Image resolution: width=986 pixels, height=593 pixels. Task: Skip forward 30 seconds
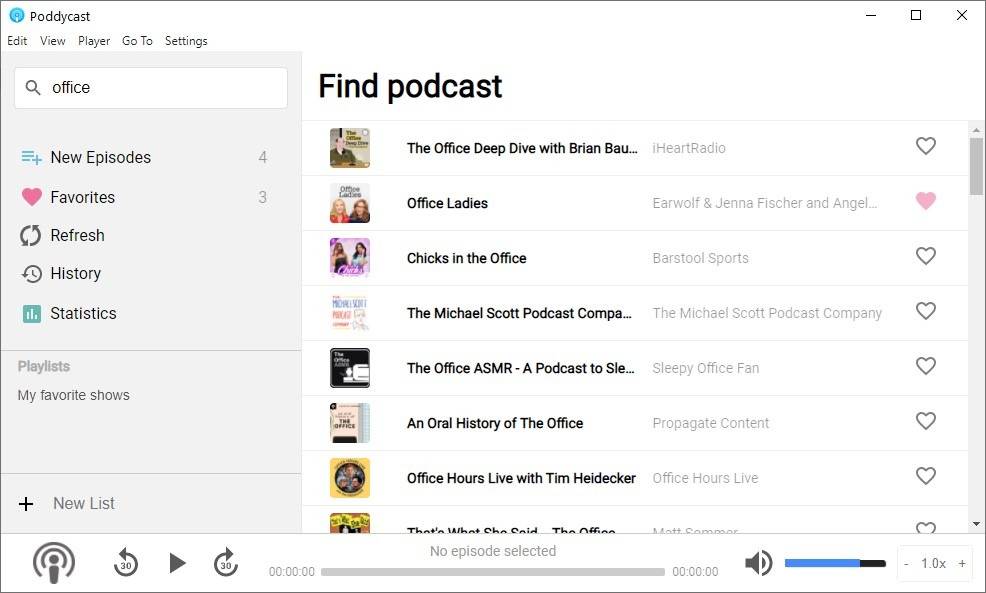(226, 562)
